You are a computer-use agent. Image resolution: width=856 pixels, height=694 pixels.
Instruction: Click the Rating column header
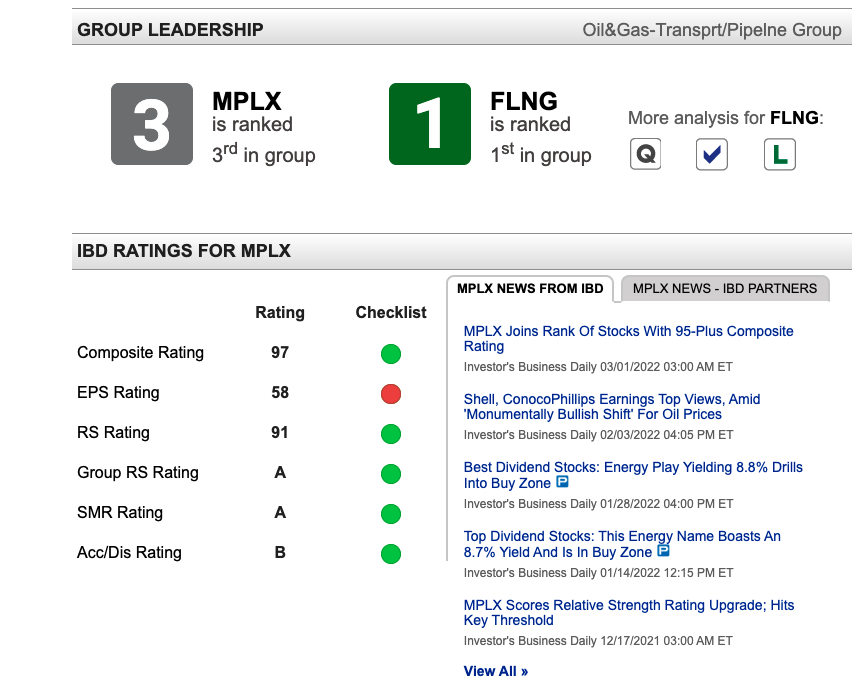pyautogui.click(x=280, y=312)
